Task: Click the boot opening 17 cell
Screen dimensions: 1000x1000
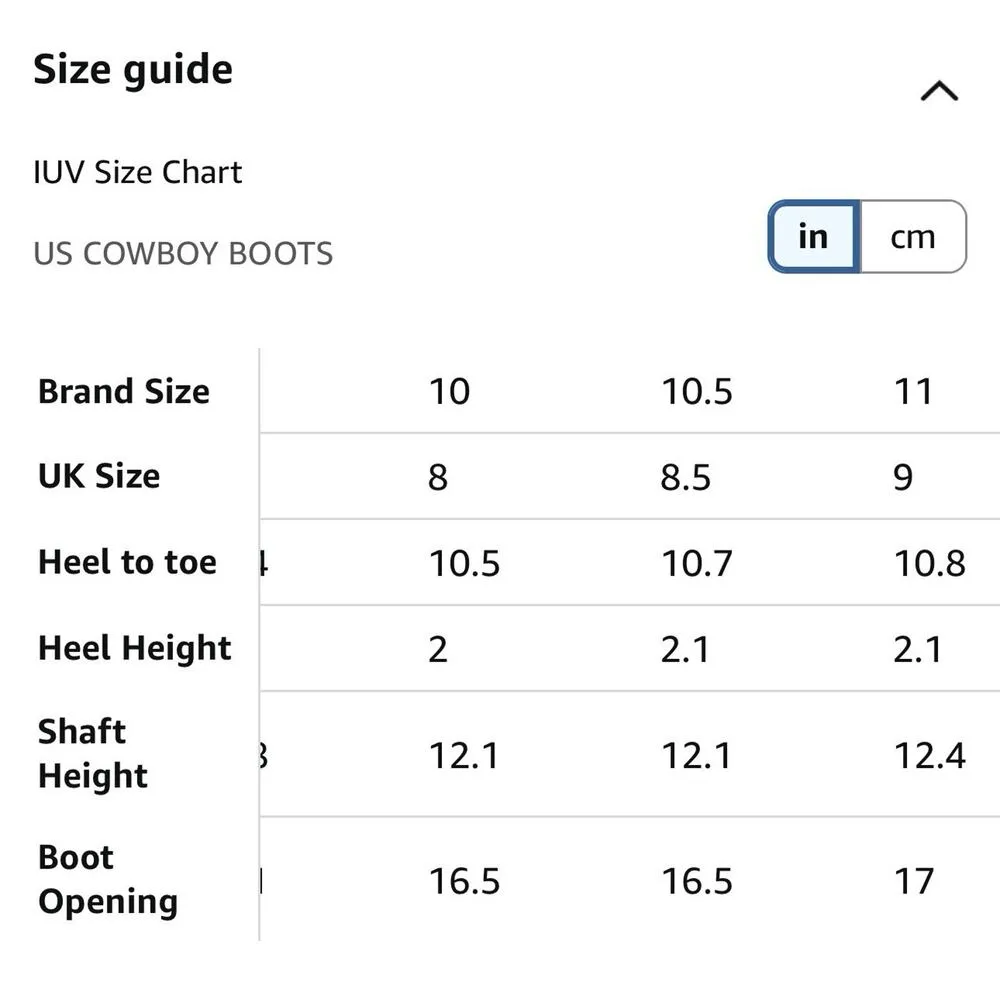Action: (x=914, y=881)
